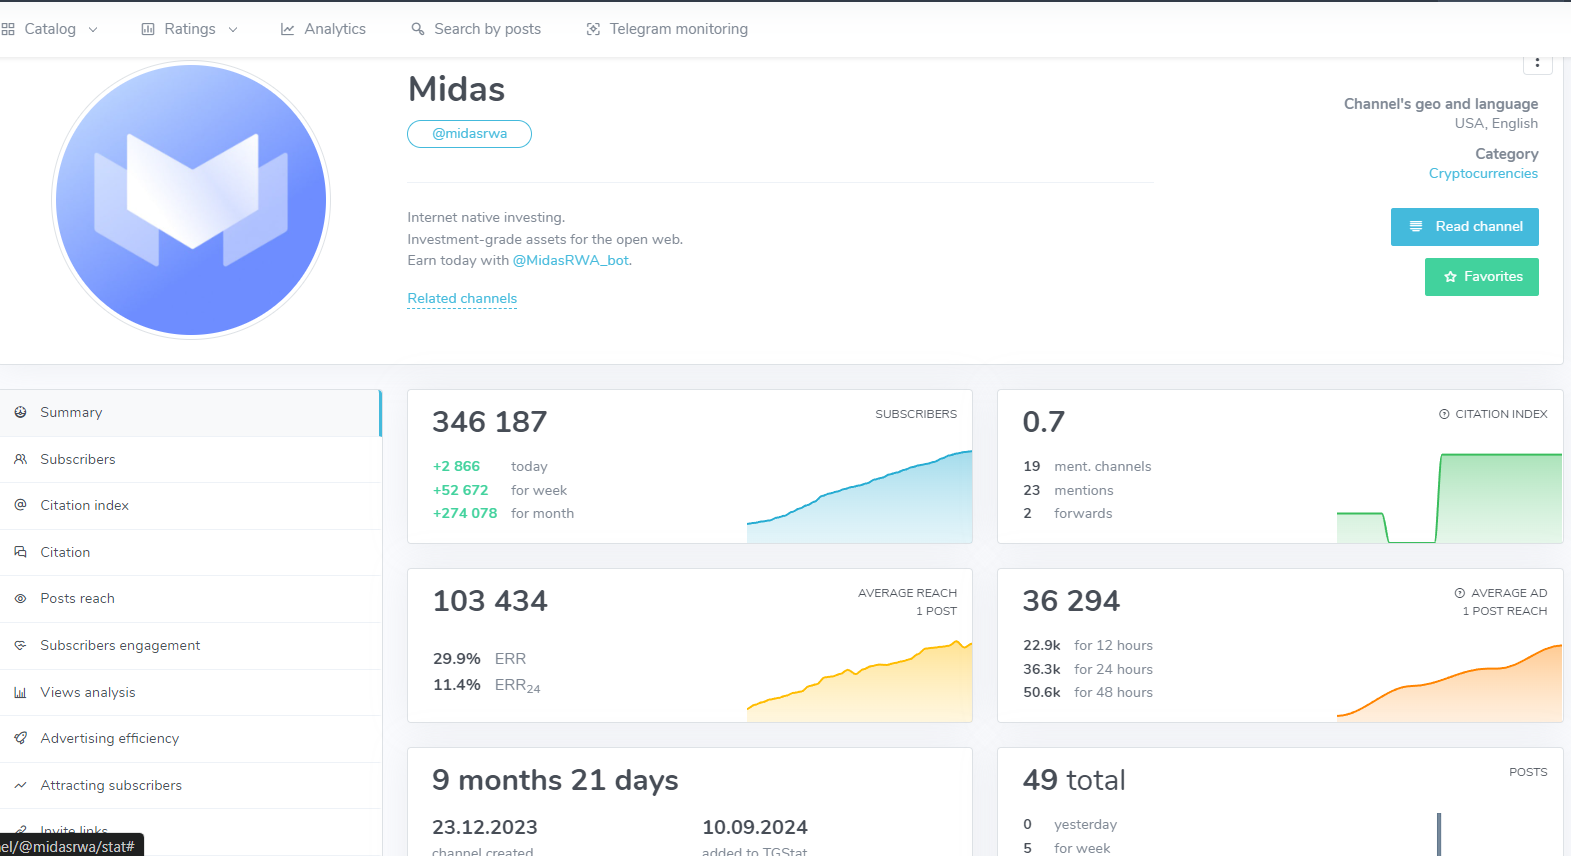The height and width of the screenshot is (856, 1571).
Task: Click the Analytics chart icon
Action: (288, 29)
